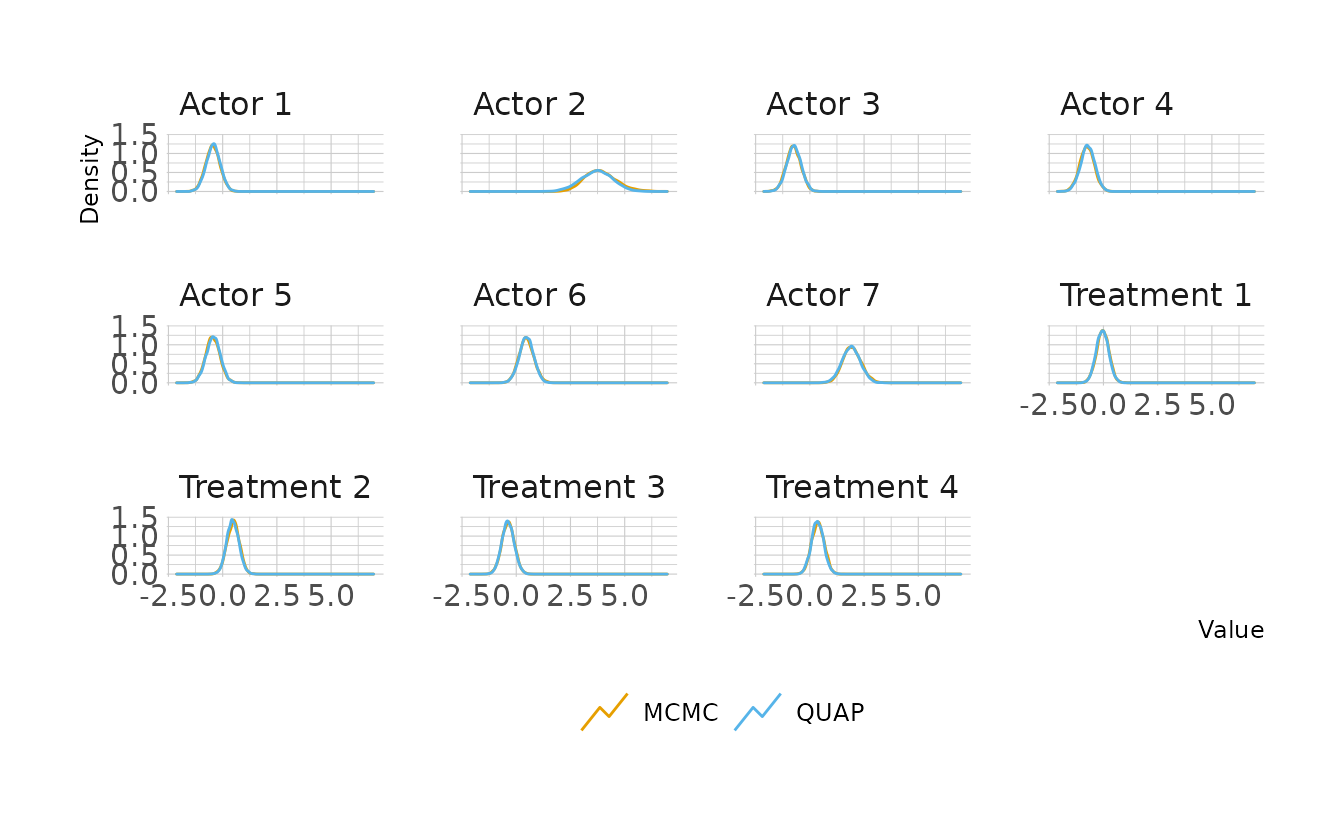Select the Actor 5 panel title
1344x830 pixels.
point(235,296)
